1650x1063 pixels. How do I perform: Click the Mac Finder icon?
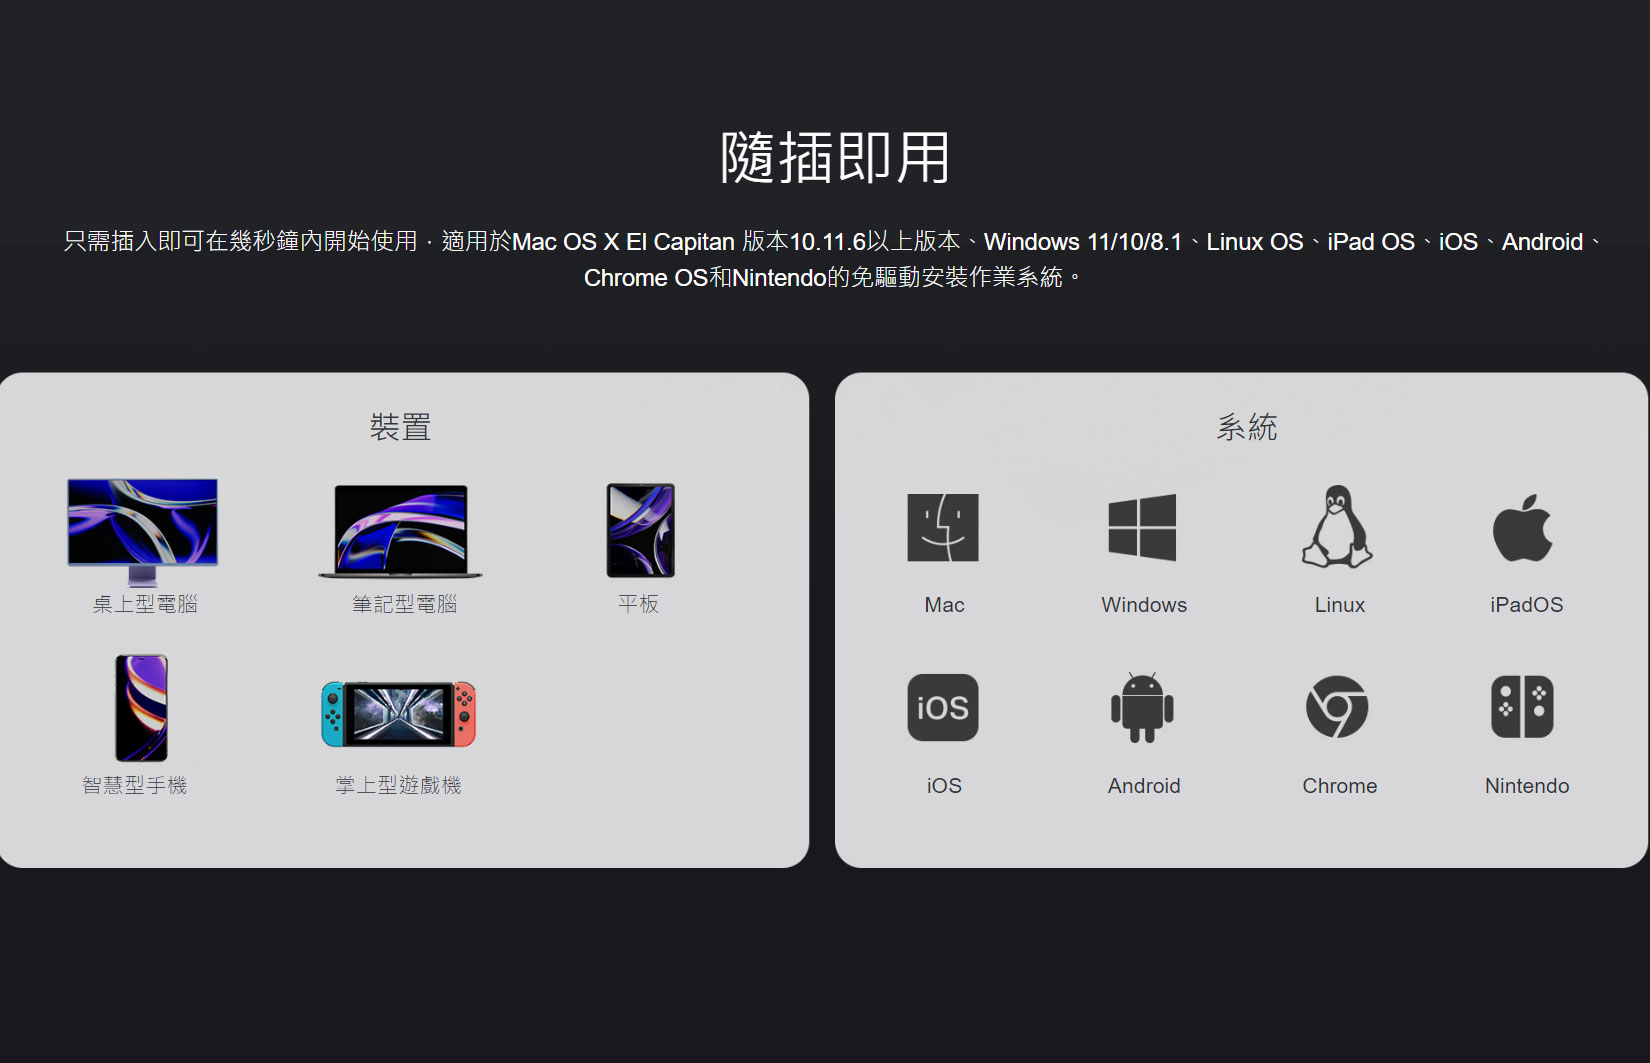(943, 527)
